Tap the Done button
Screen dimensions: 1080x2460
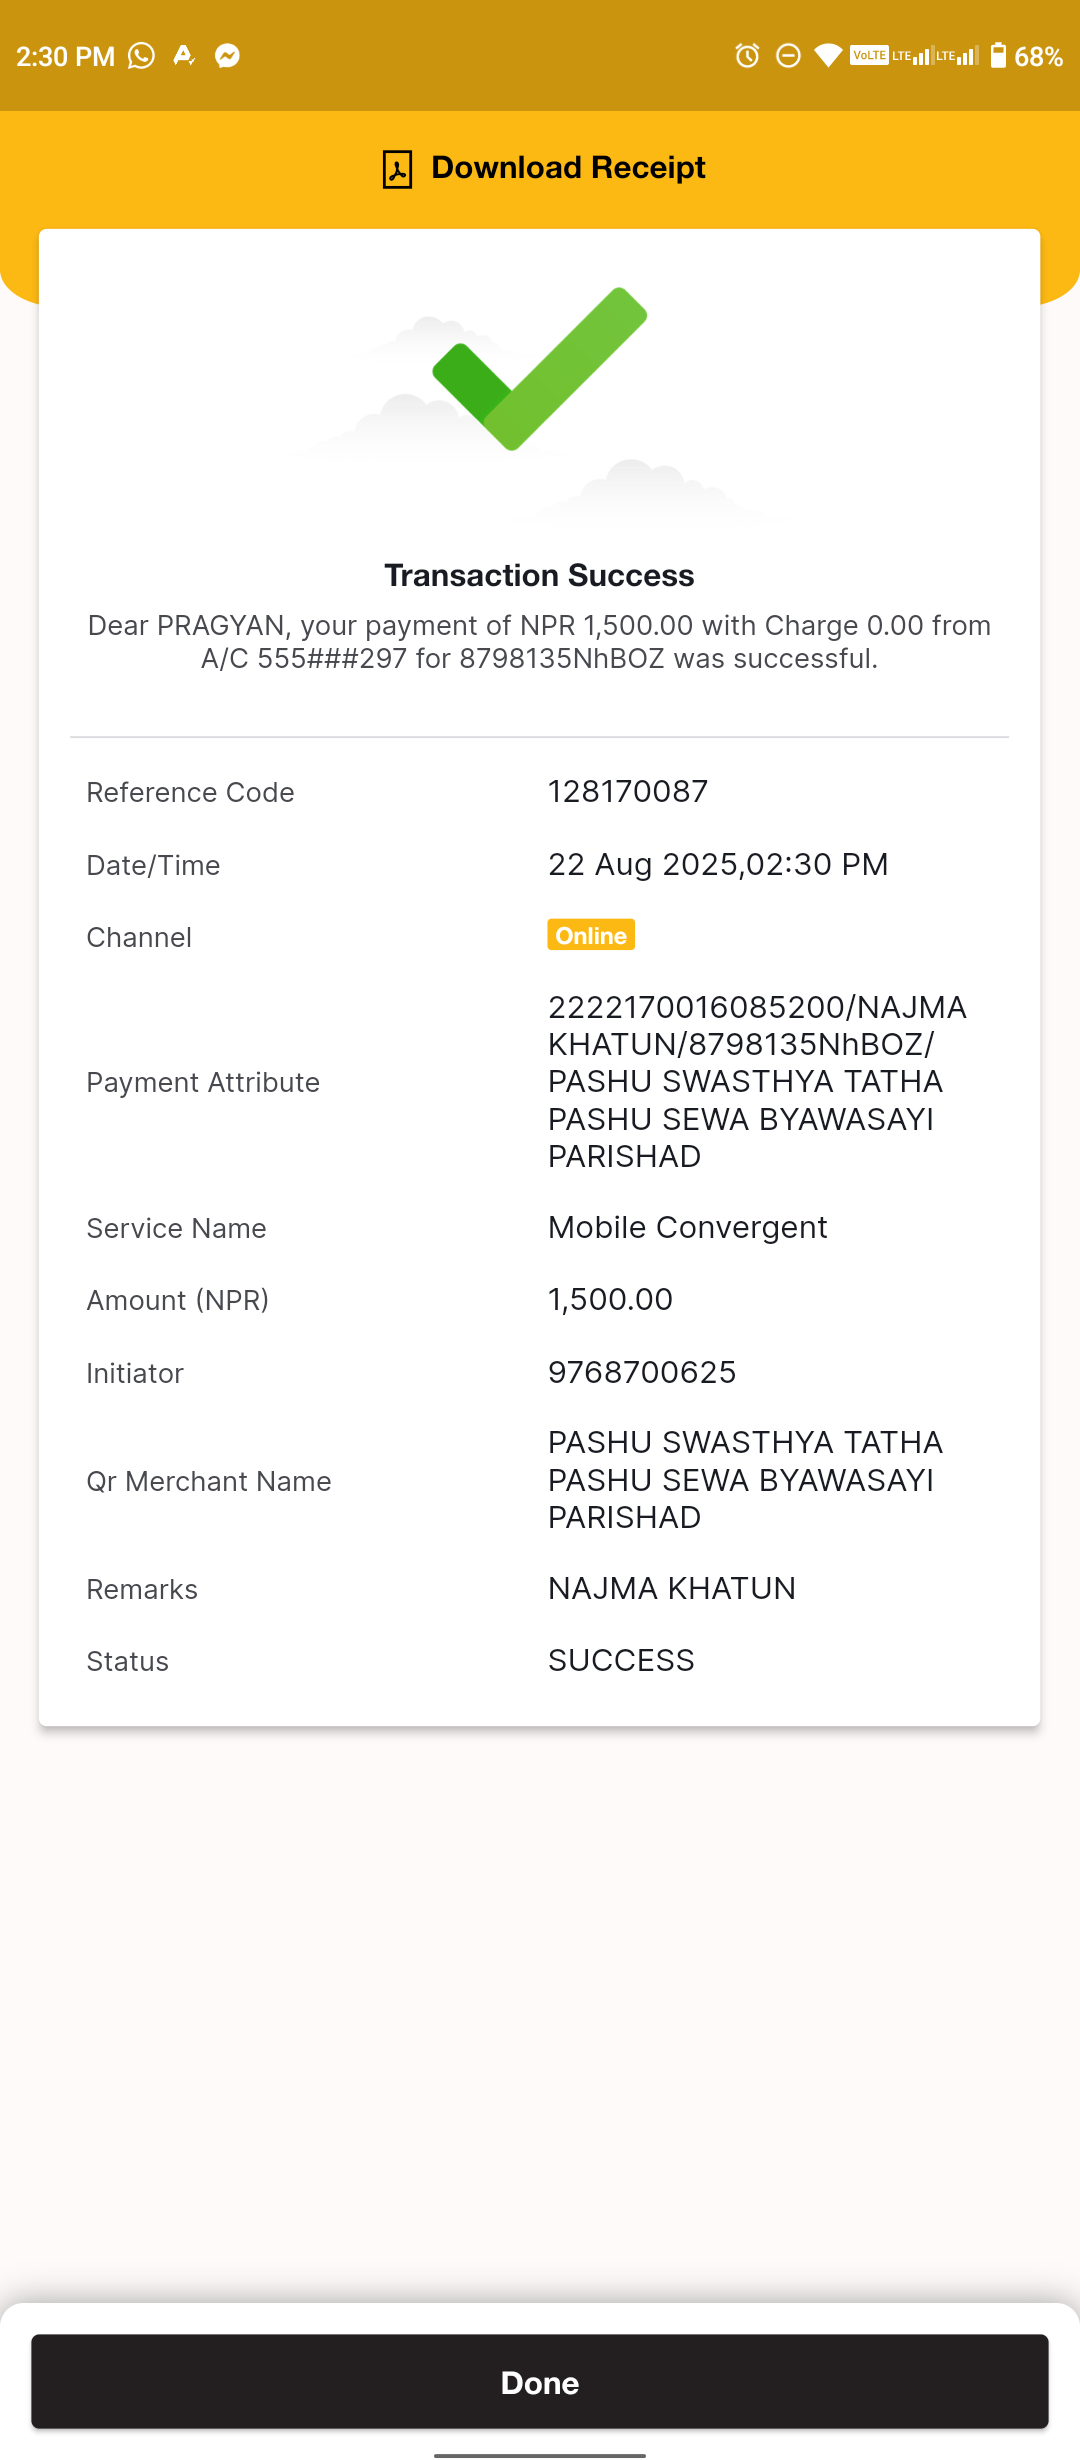(540, 2382)
